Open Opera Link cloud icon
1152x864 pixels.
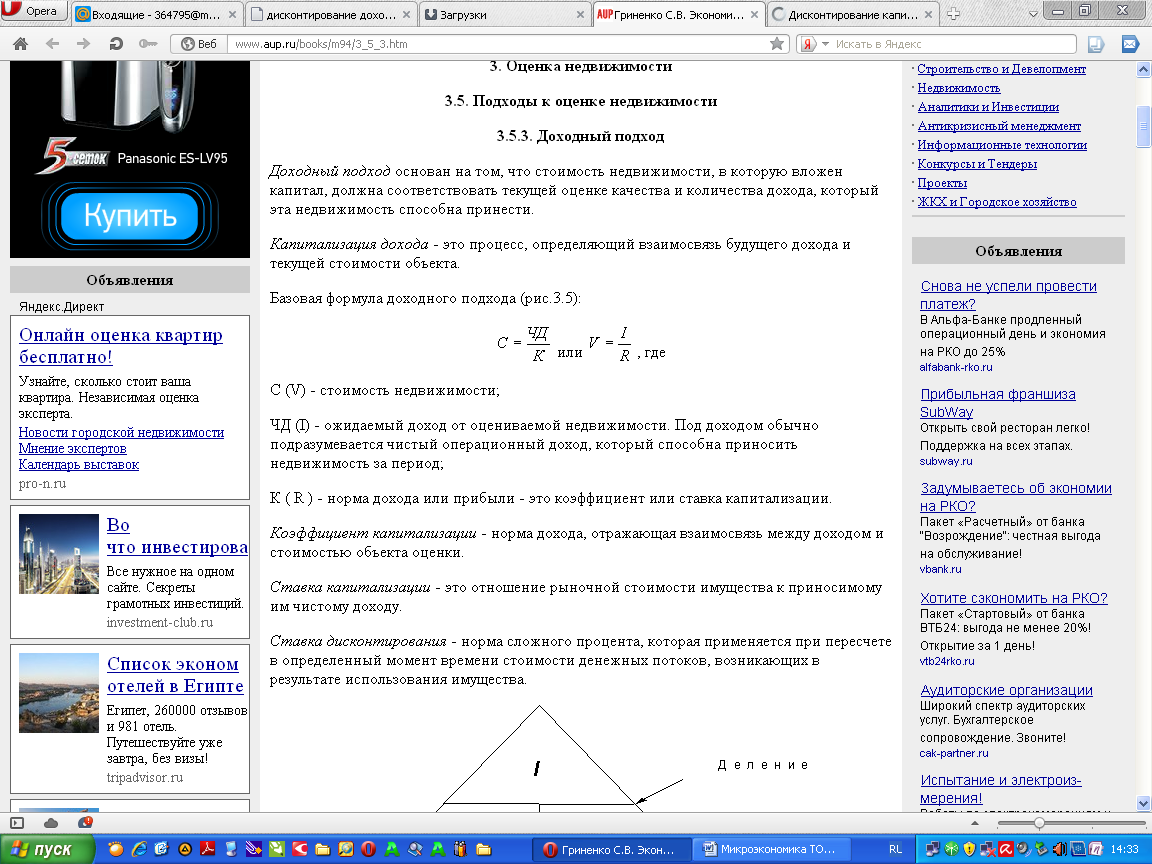51,823
